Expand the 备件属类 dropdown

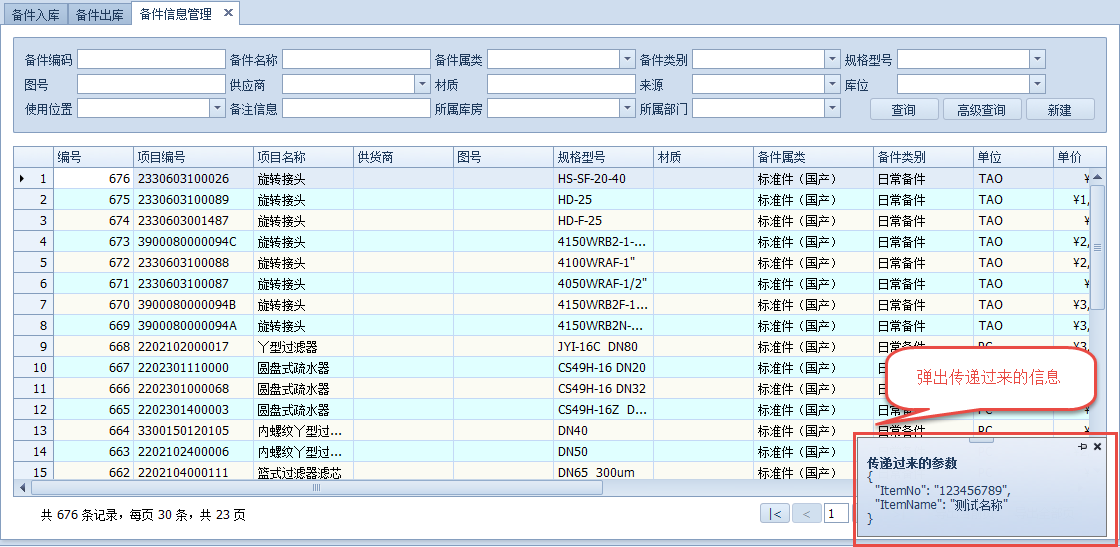[627, 60]
